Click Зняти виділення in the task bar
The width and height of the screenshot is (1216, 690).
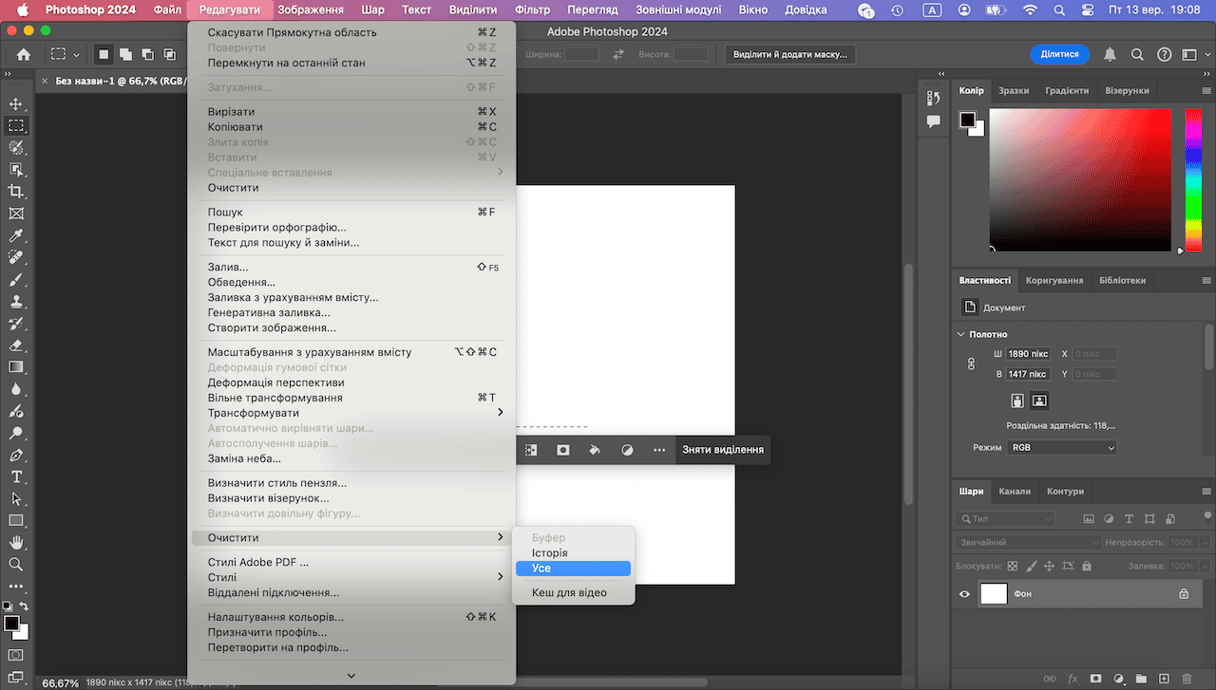pos(723,450)
